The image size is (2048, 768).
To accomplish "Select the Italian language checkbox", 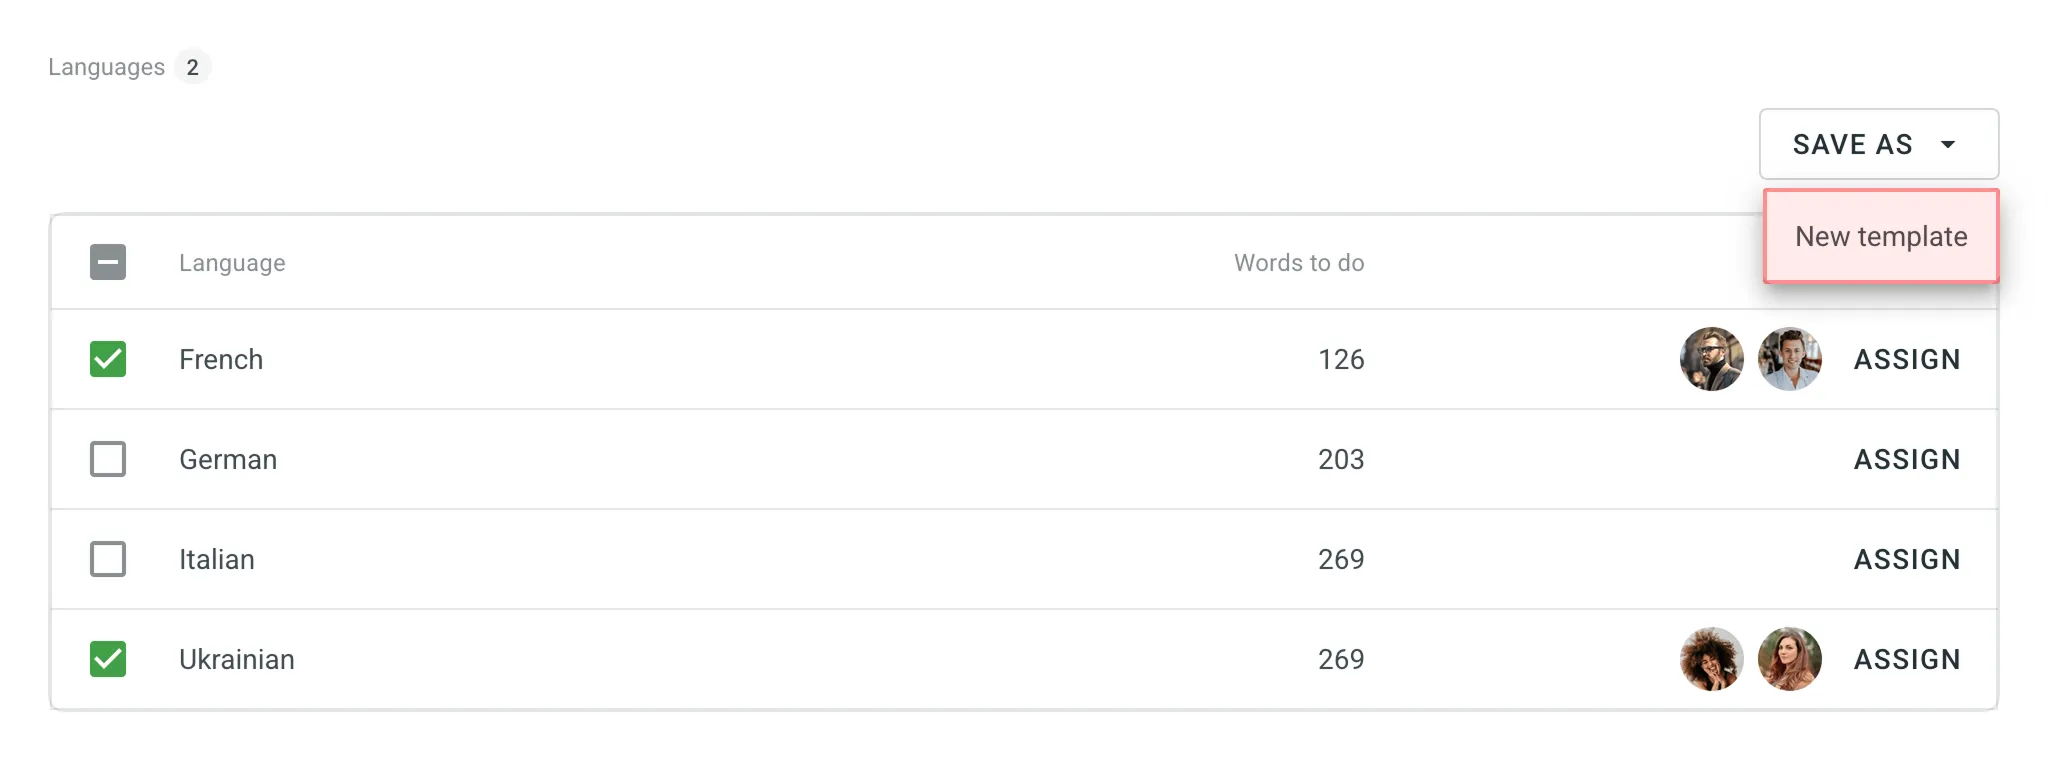I will click(108, 559).
